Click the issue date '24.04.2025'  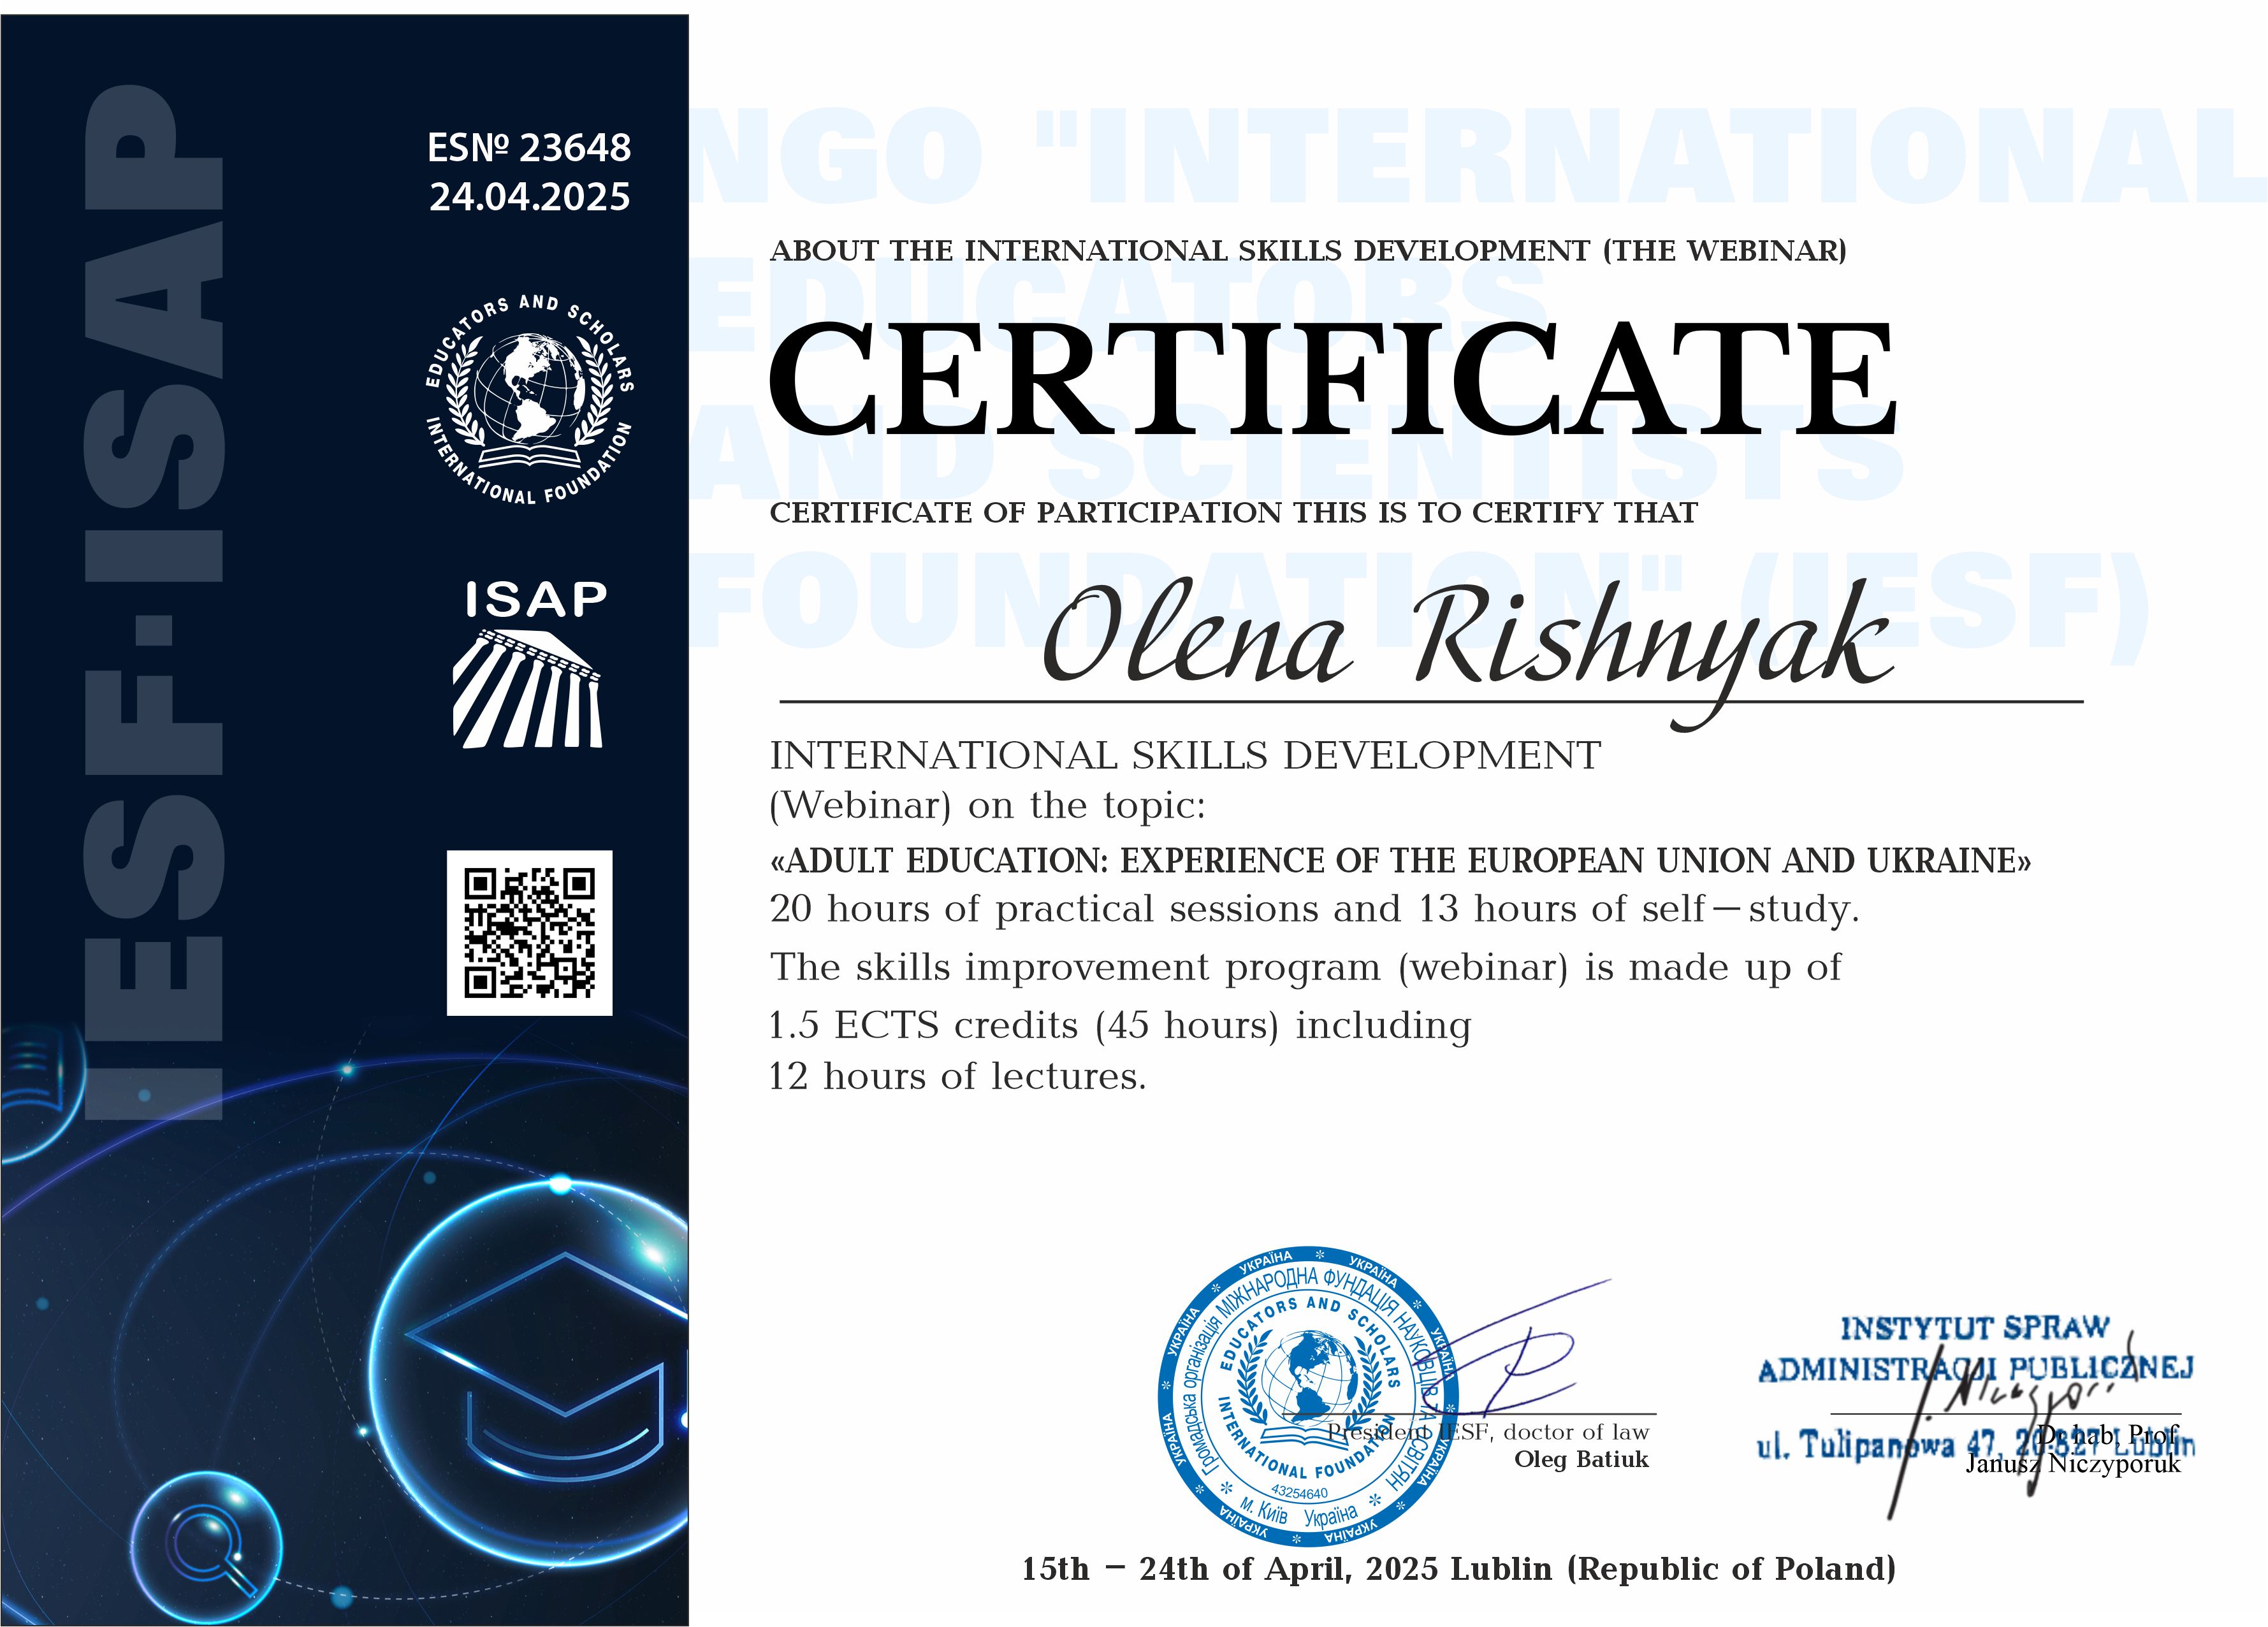tap(530, 197)
